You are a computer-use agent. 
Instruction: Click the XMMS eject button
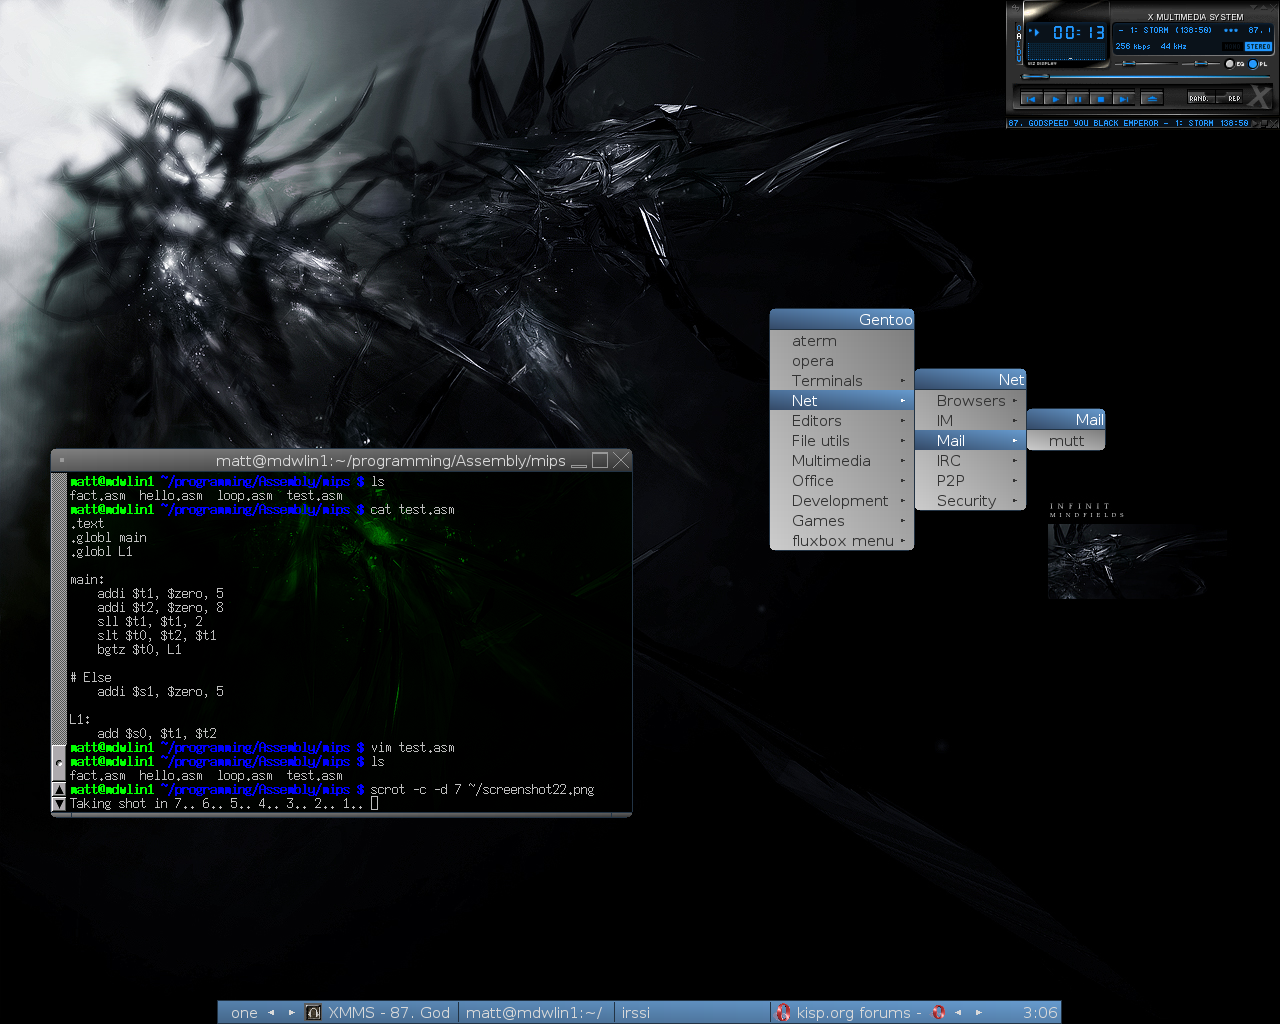1151,98
